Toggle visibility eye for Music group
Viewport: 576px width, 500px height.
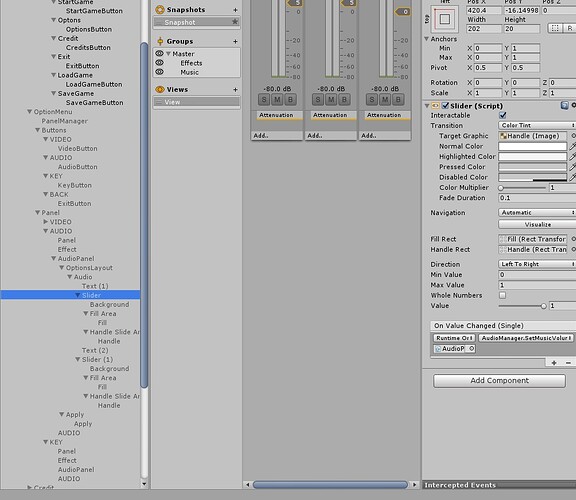click(x=159, y=72)
